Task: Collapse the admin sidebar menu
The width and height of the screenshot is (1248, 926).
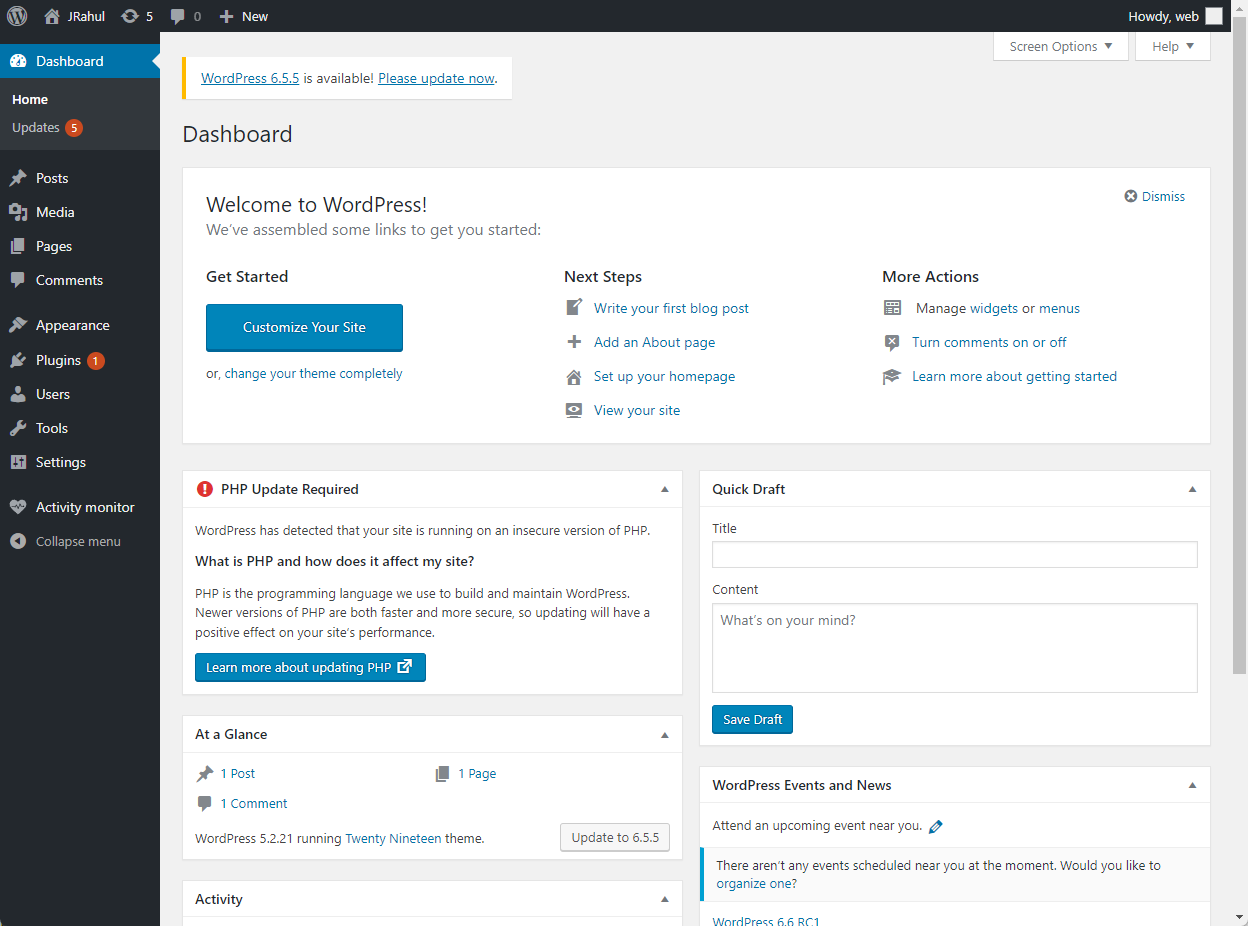Action: pyautogui.click(x=77, y=541)
